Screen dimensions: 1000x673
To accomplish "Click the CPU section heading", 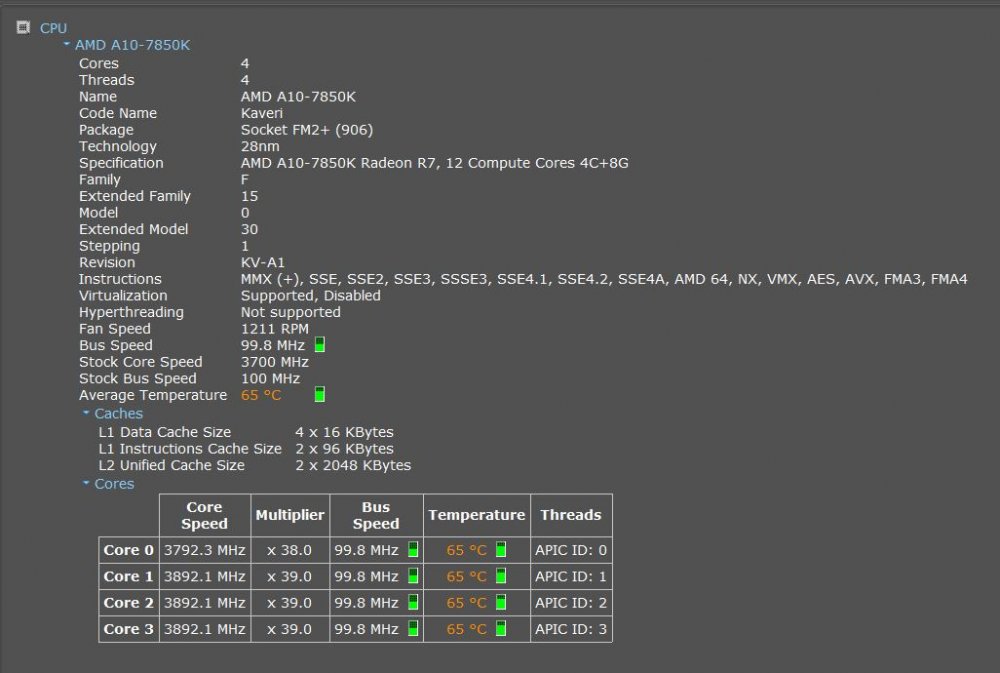I will tap(53, 28).
